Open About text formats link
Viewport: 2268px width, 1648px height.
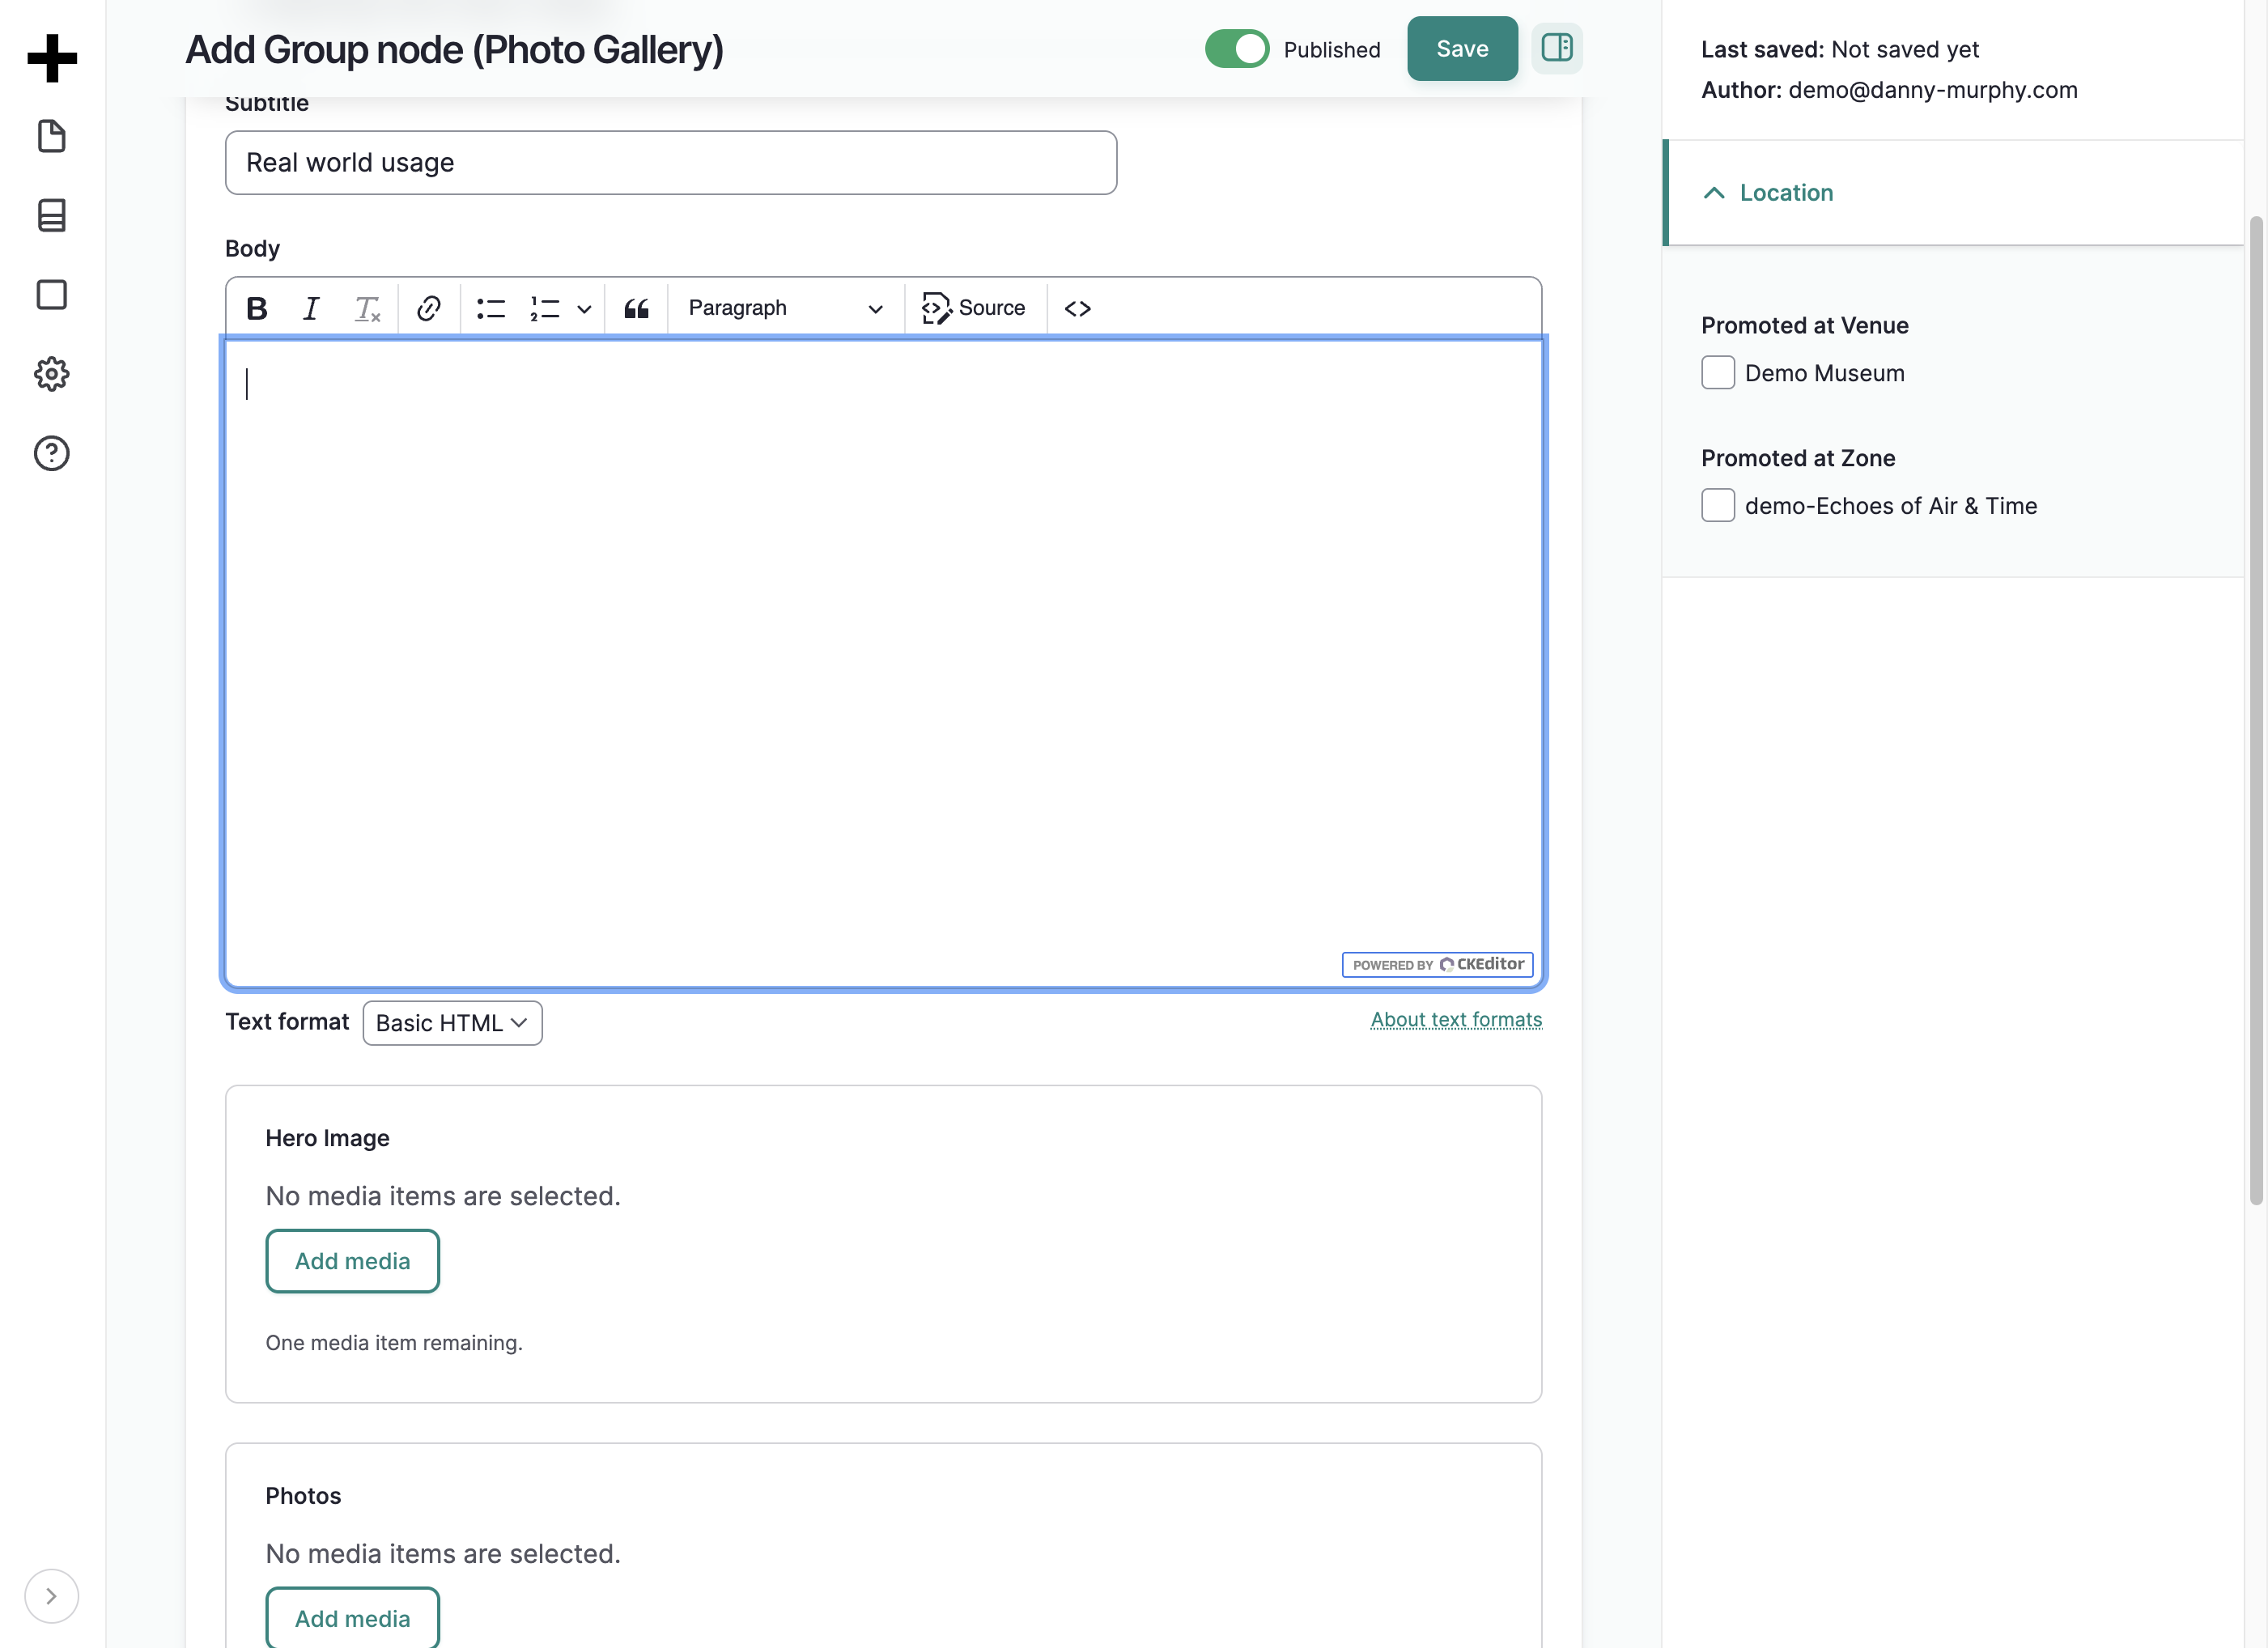pos(1456,1019)
